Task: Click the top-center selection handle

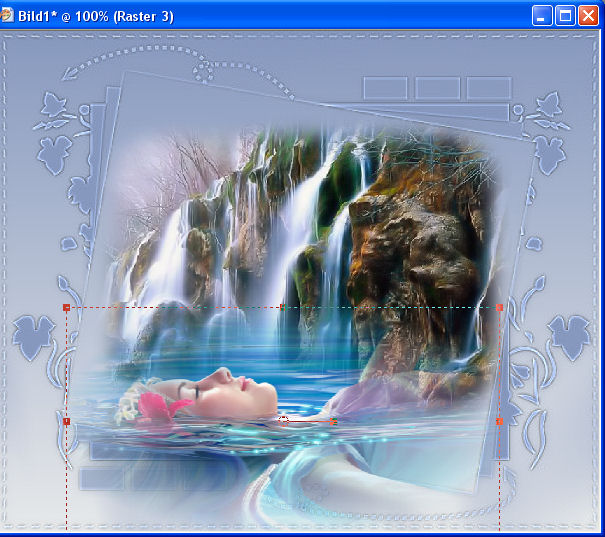Action: pos(282,307)
